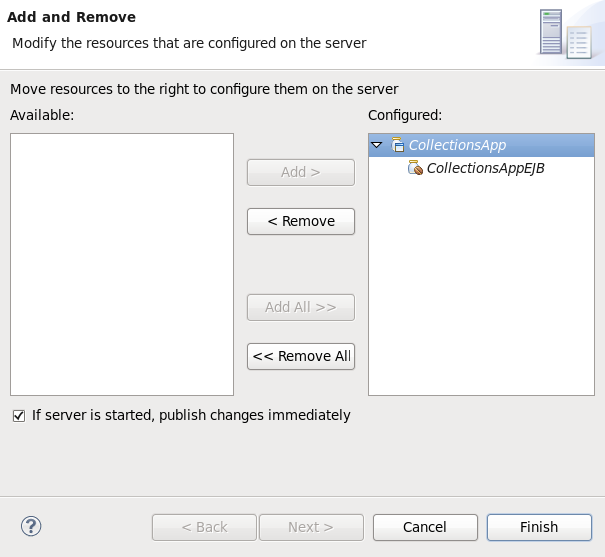Click the disabled Add All button
This screenshot has height=557, width=605.
[301, 307]
